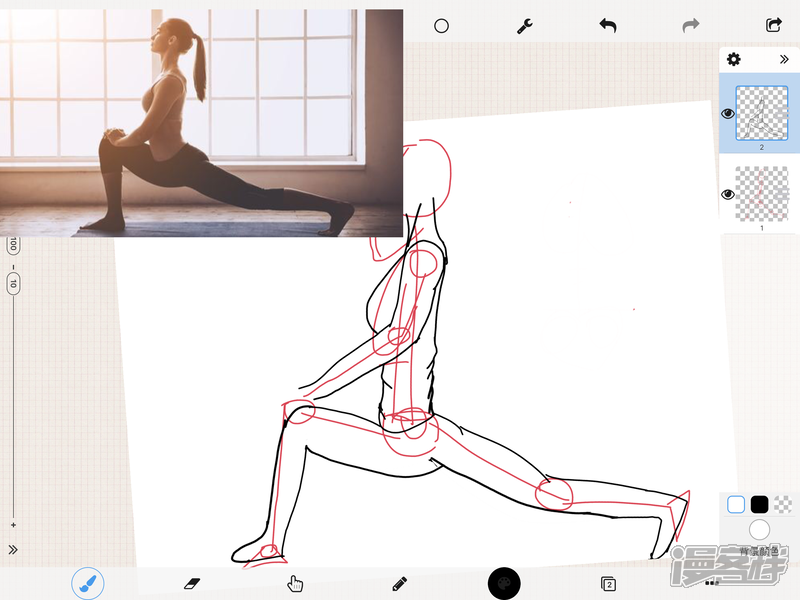Viewport: 800px width, 600px height.
Task: Open the wrench tools menu
Action: click(x=524, y=26)
